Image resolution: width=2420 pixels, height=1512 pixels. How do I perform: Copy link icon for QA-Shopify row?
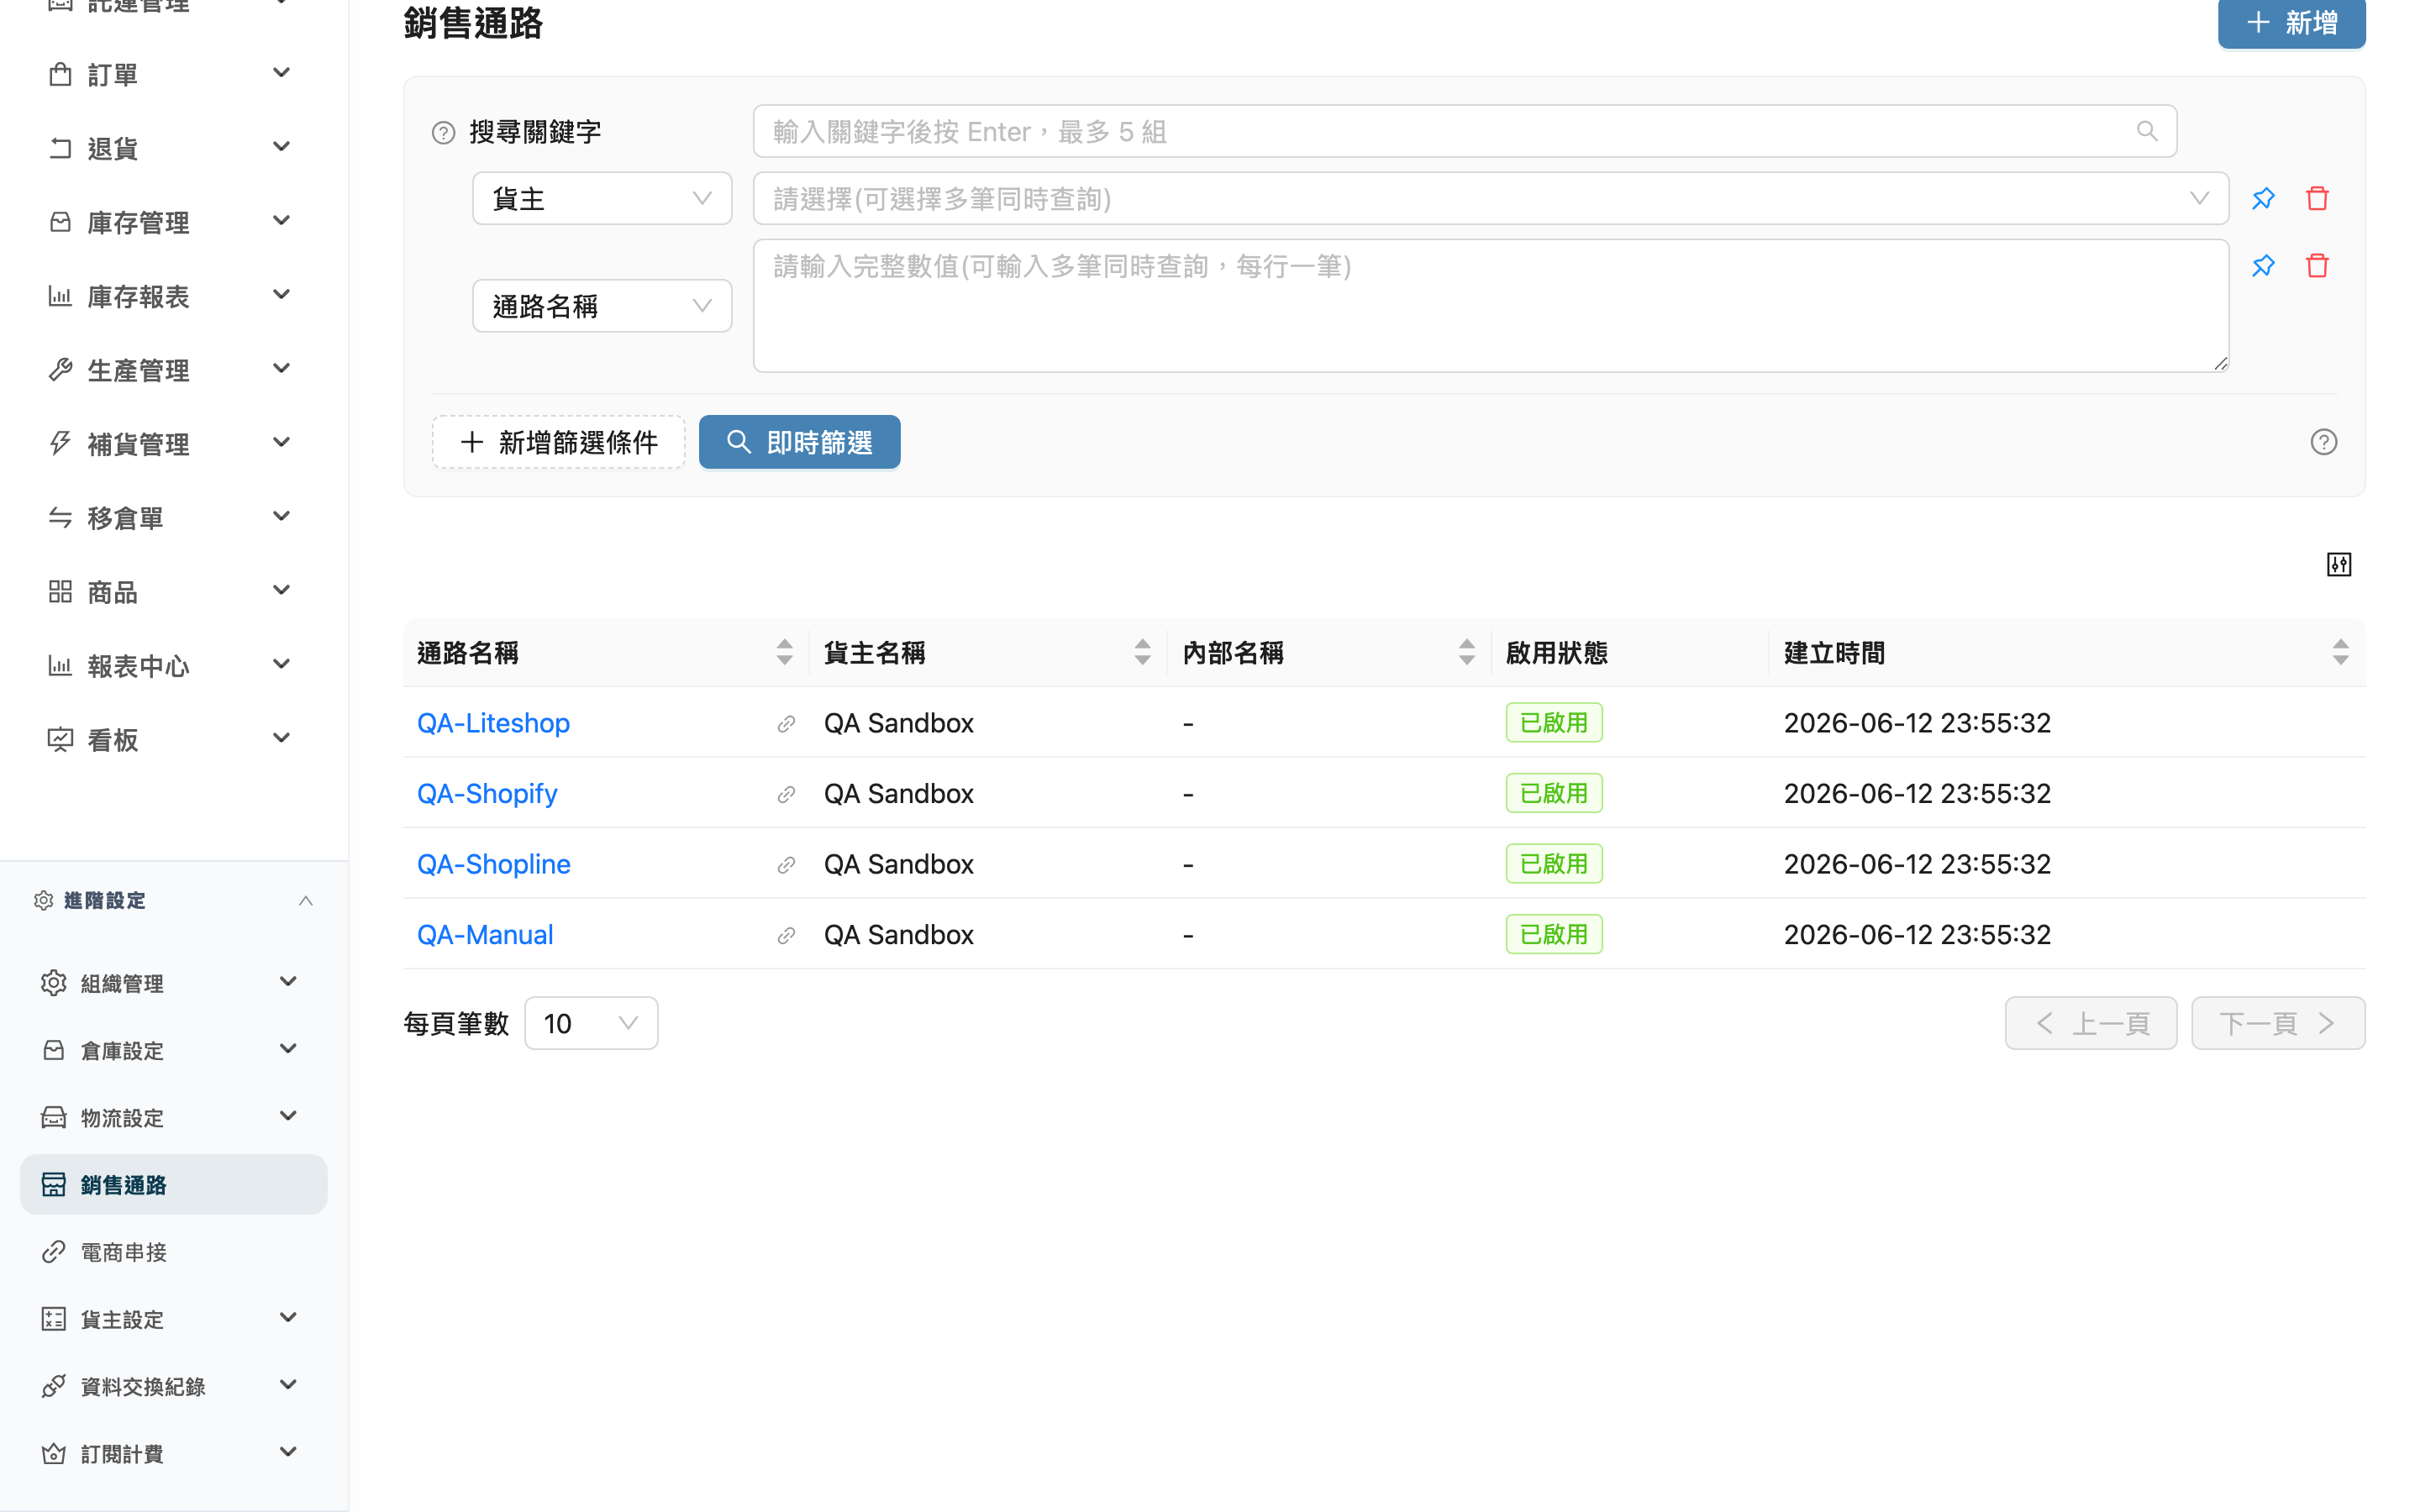(x=786, y=794)
